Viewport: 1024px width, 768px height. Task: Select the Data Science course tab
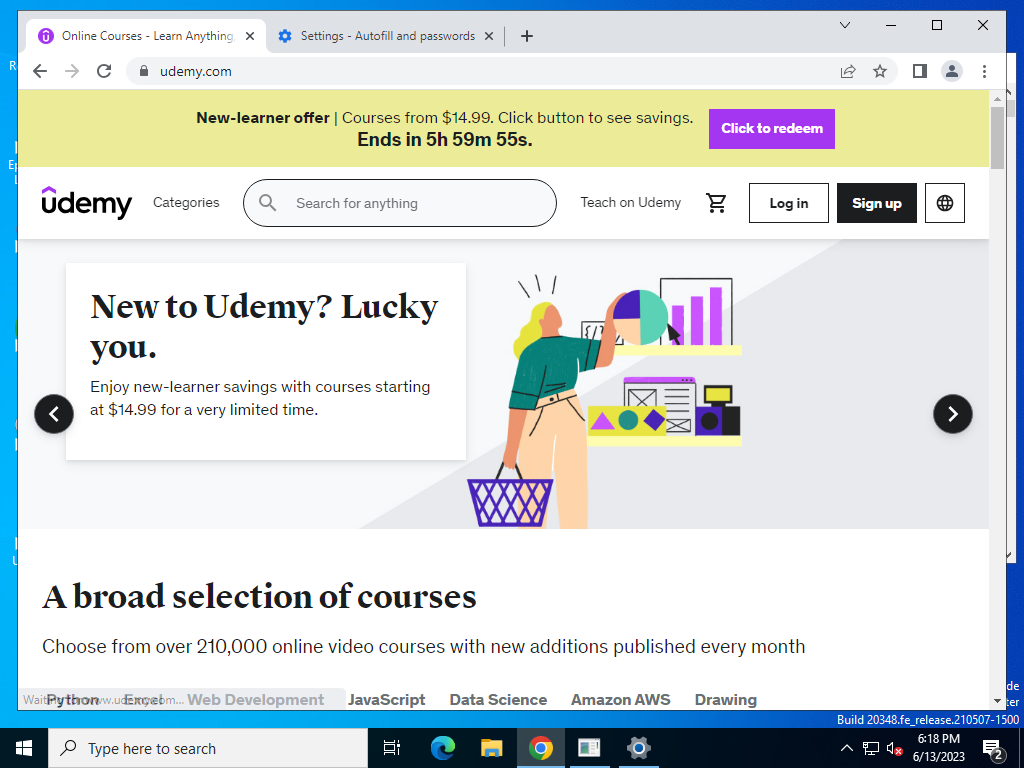click(x=498, y=699)
